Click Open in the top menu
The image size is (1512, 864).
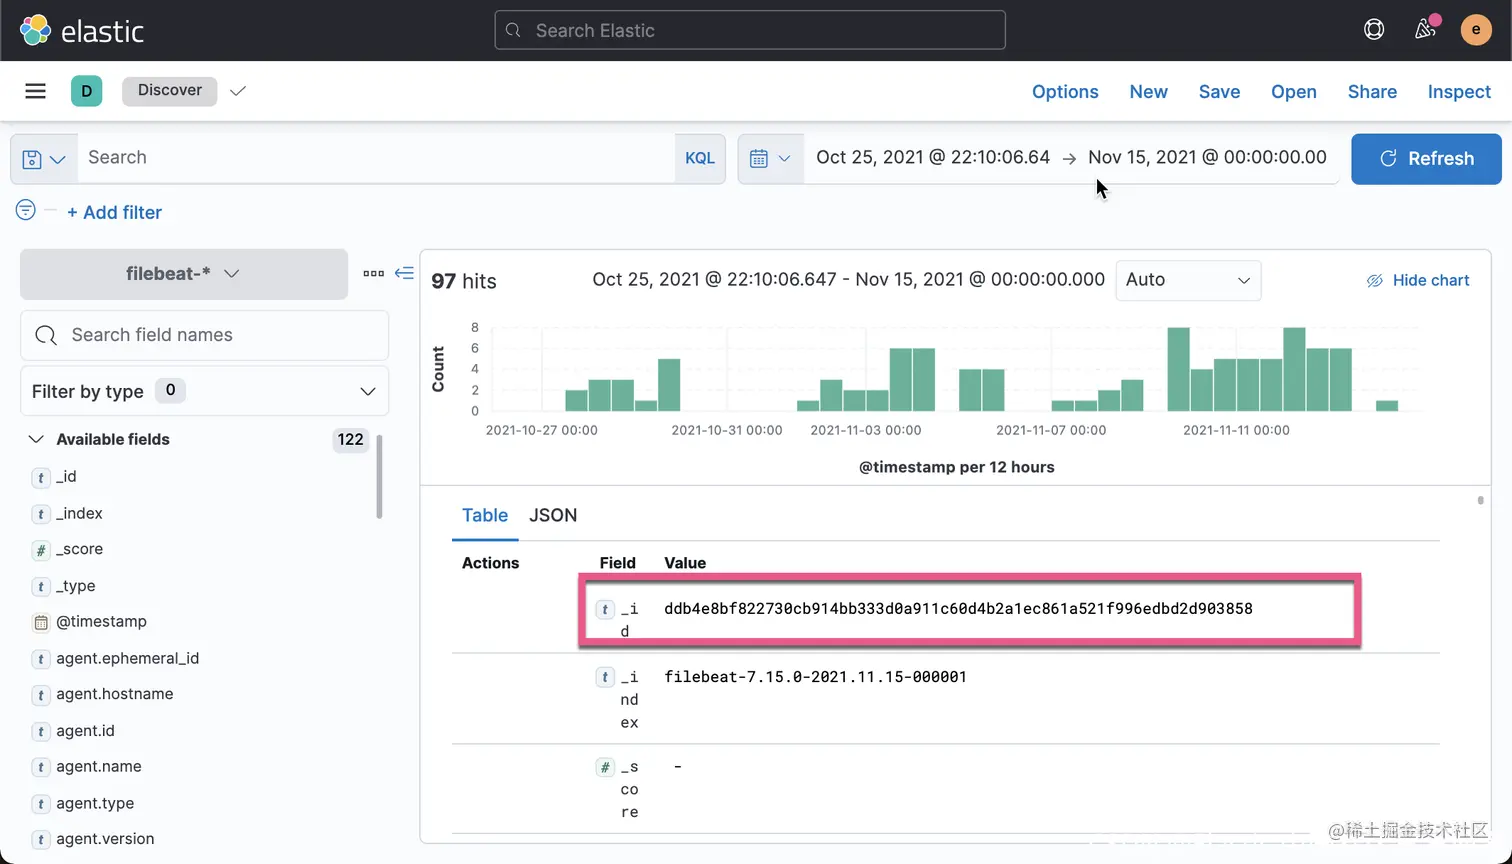tap(1293, 91)
